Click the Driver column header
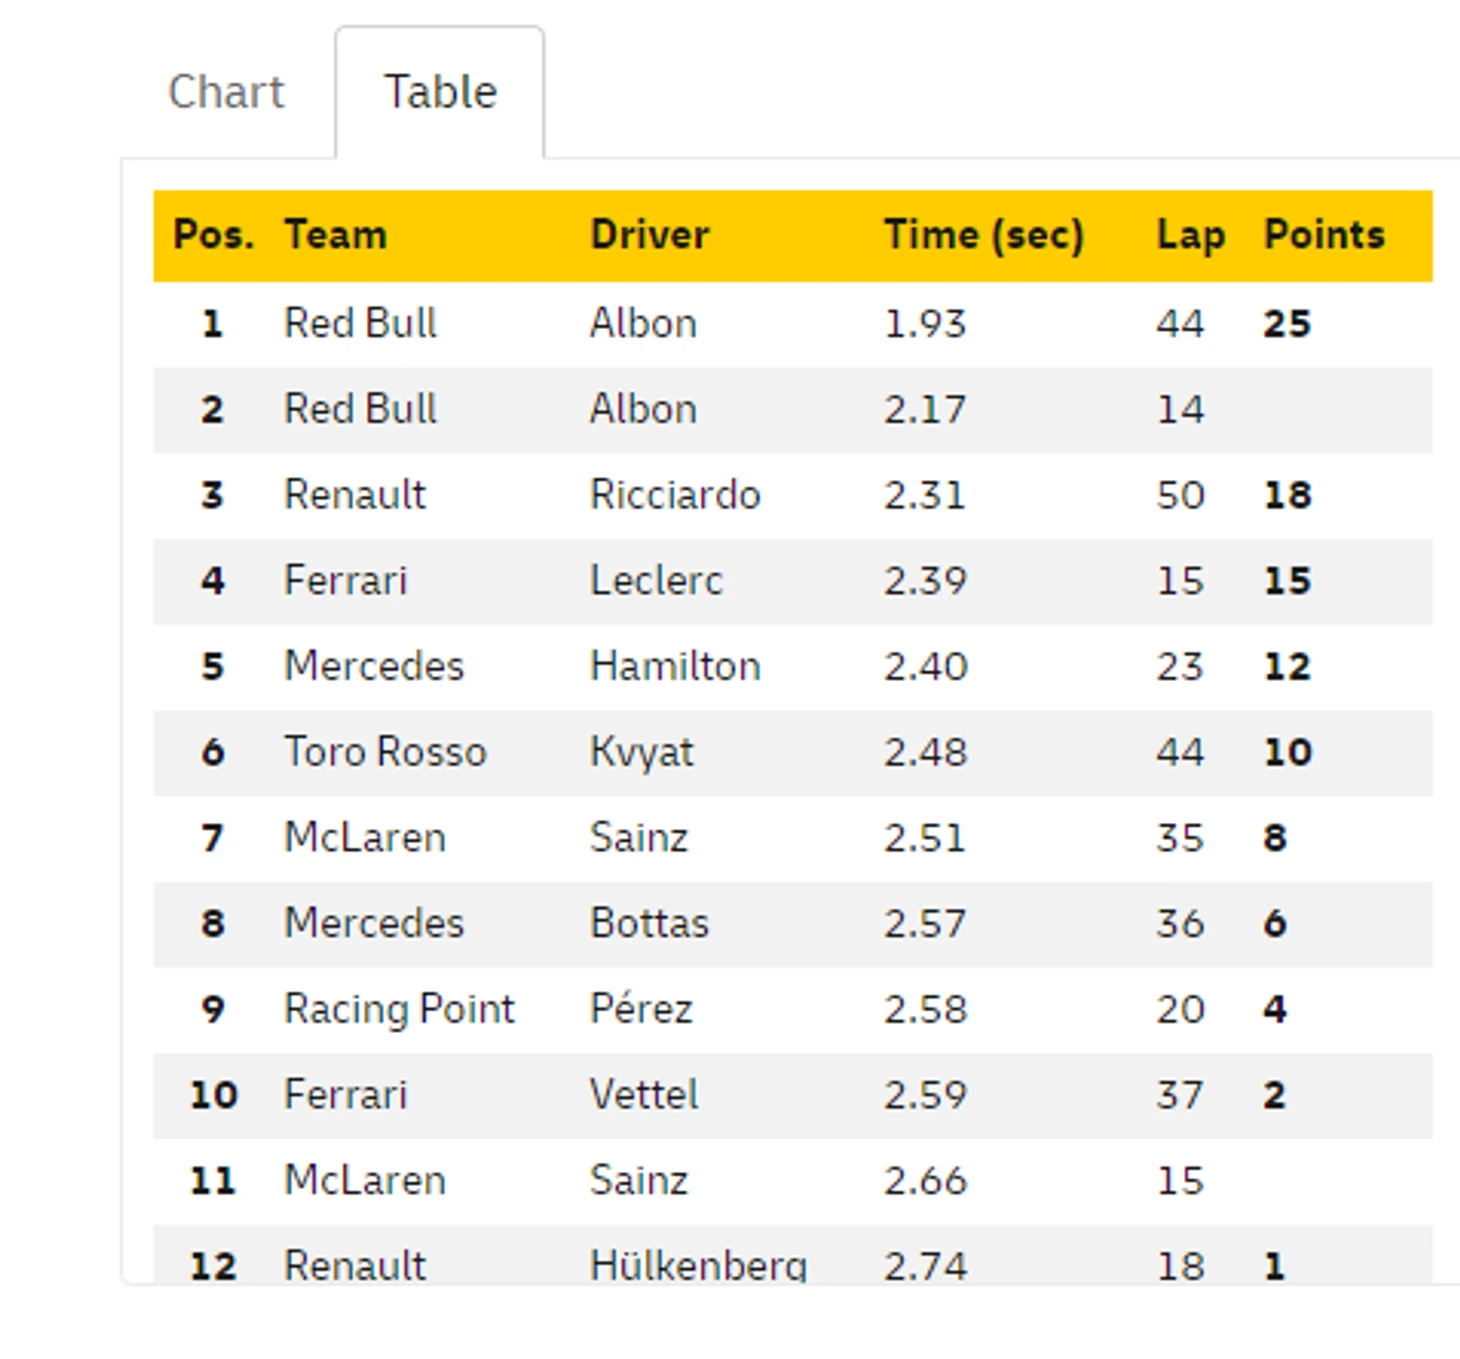Viewport: 1460px width, 1359px height. click(650, 235)
